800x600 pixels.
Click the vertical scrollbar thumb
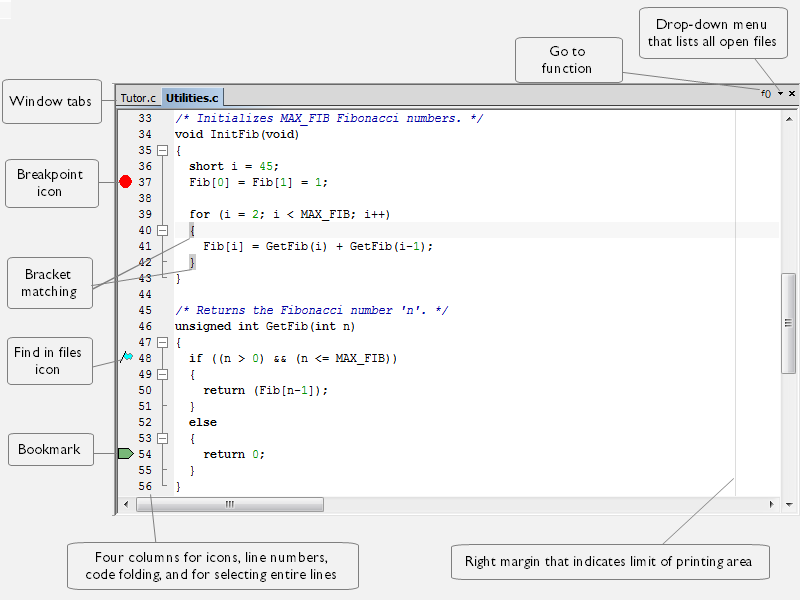[x=788, y=322]
